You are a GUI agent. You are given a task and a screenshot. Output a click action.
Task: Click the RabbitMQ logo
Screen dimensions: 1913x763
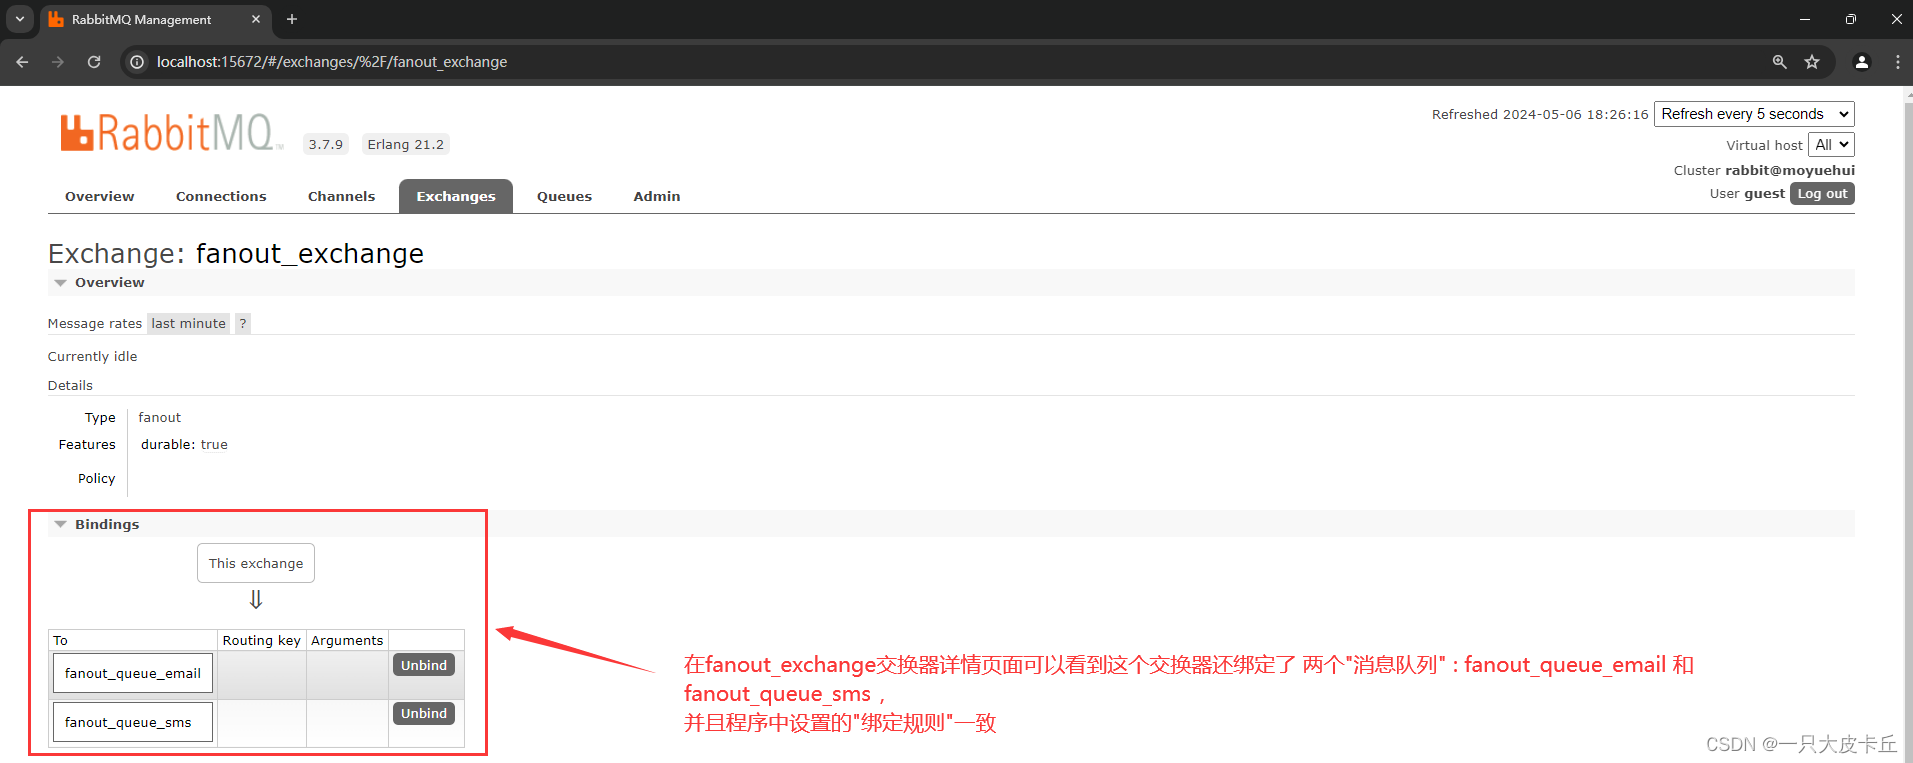170,132
